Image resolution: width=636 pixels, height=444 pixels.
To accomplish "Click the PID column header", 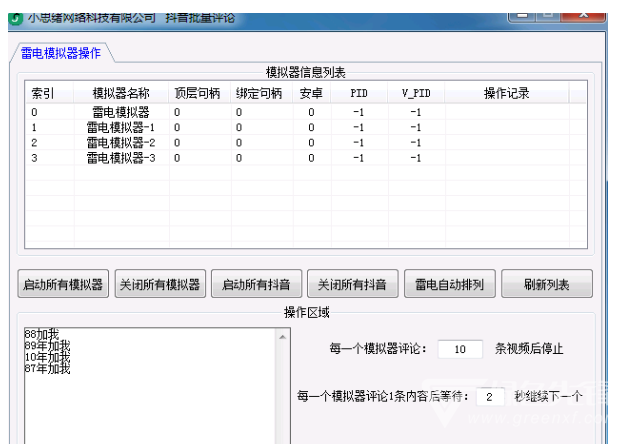I will 359,93.
